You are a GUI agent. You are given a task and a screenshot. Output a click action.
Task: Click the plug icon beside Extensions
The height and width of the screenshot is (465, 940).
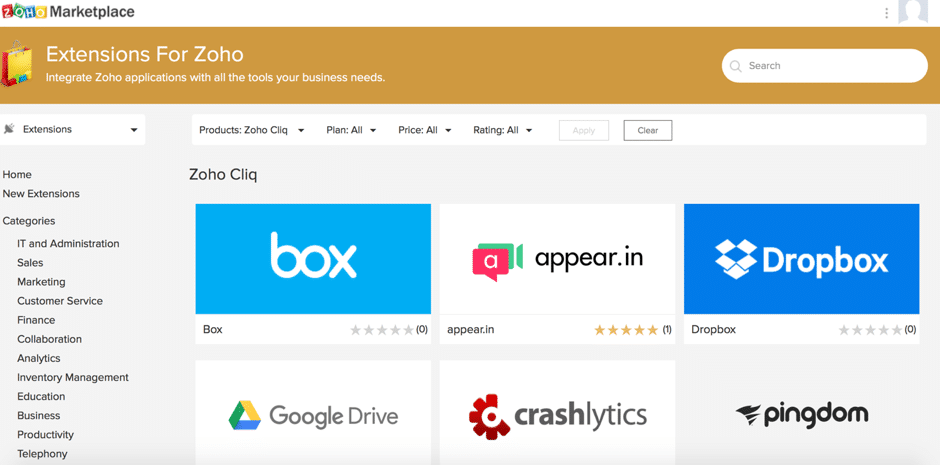tap(9, 129)
